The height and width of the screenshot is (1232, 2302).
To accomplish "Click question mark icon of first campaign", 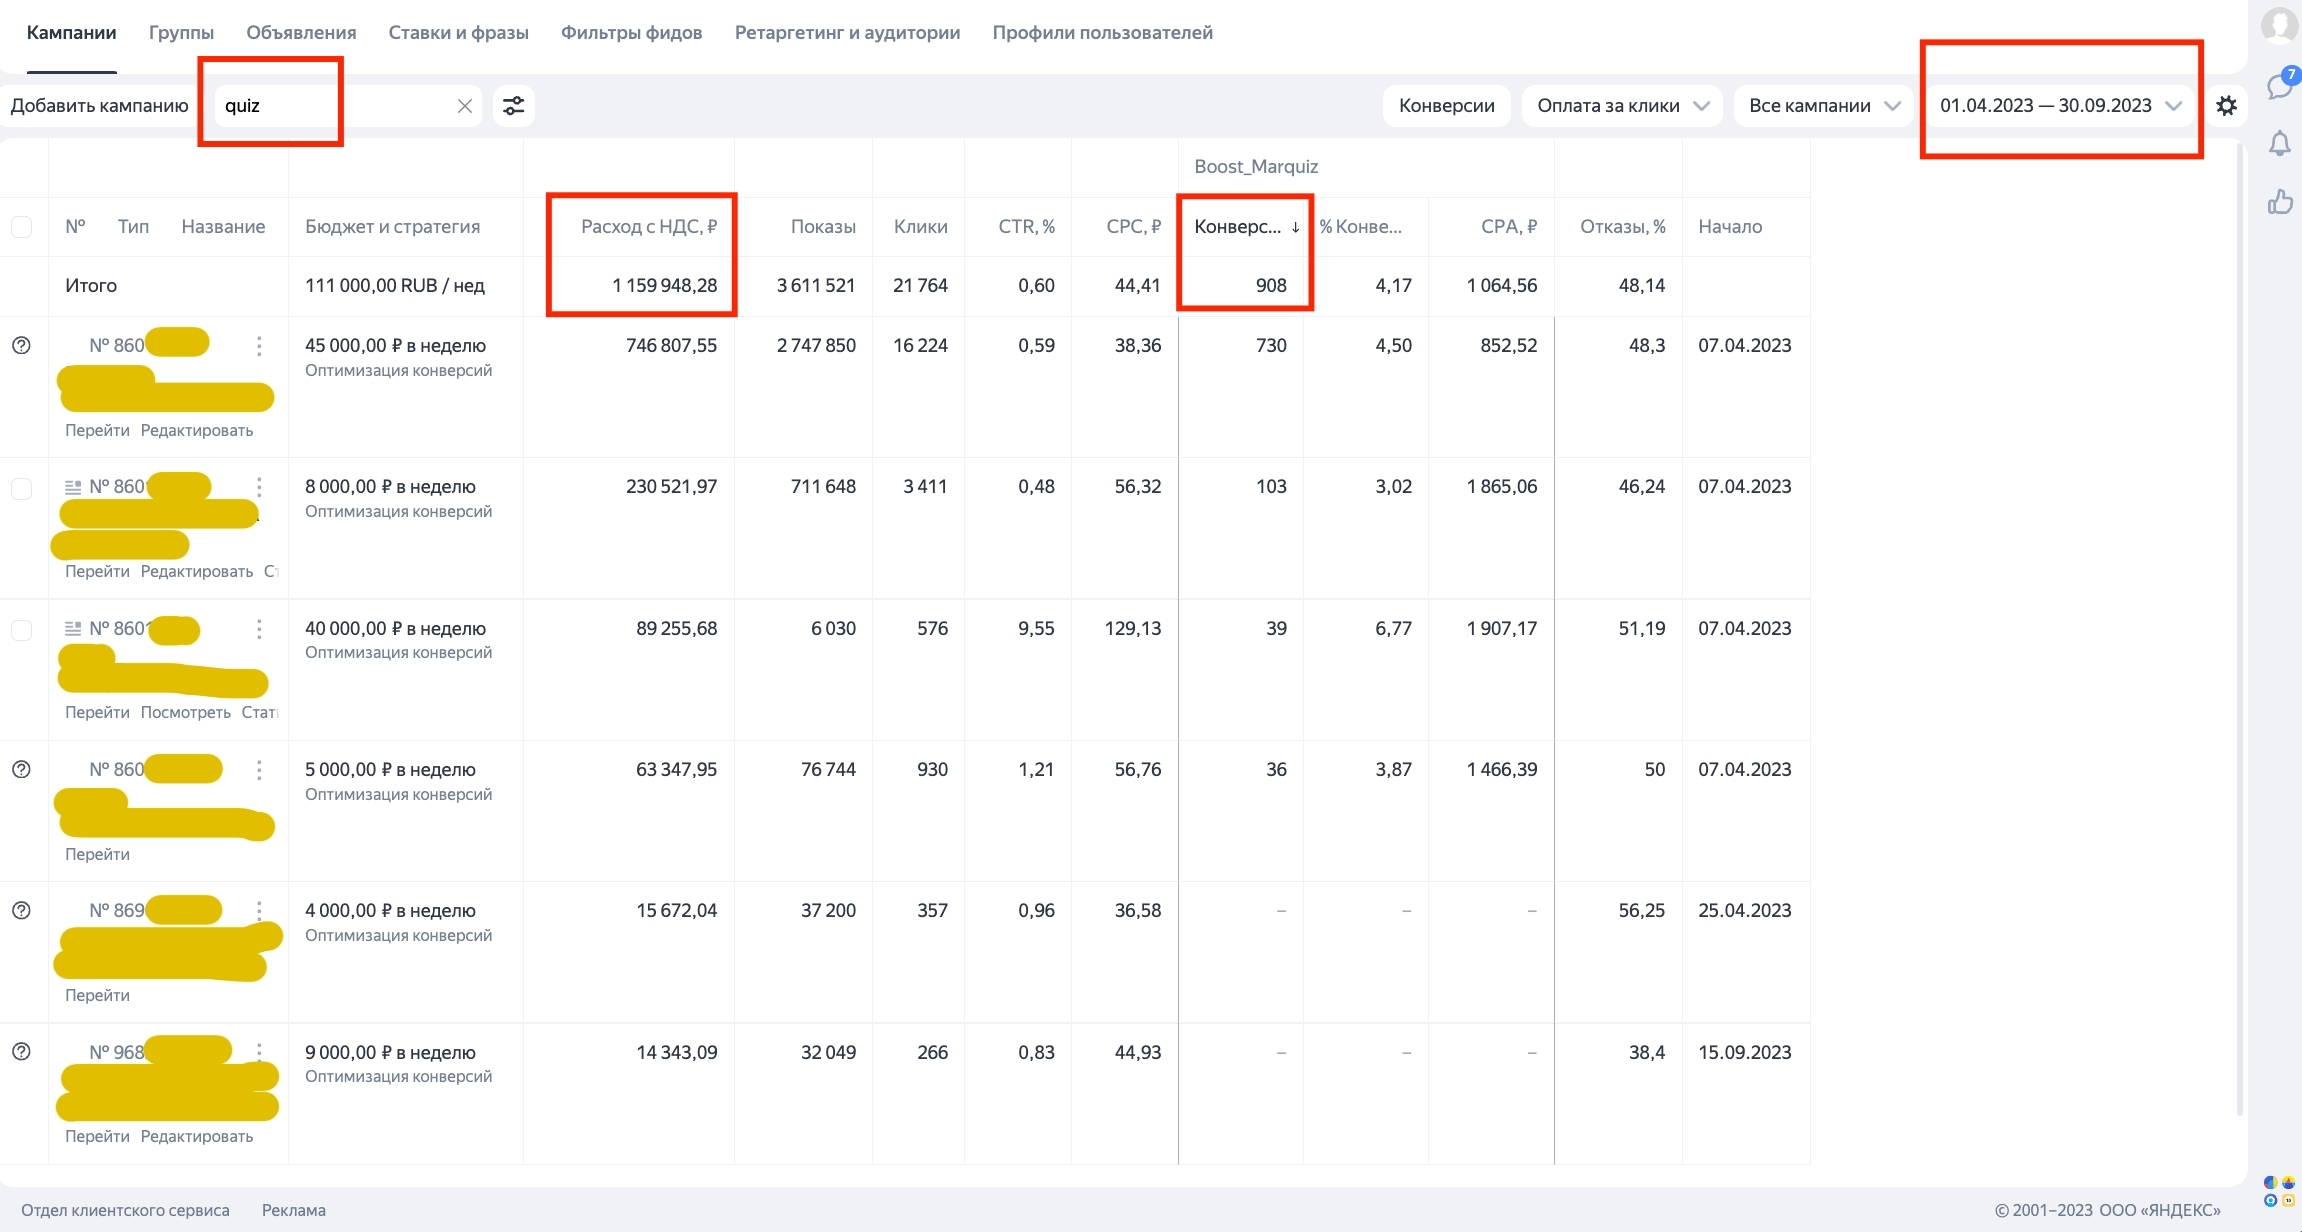I will tap(21, 346).
